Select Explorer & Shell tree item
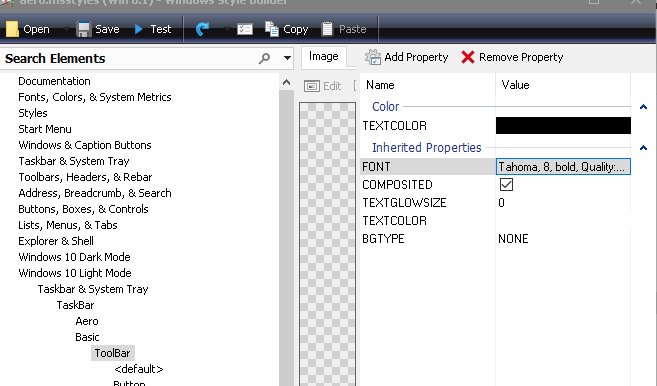This screenshot has height=386, width=657. [x=56, y=241]
